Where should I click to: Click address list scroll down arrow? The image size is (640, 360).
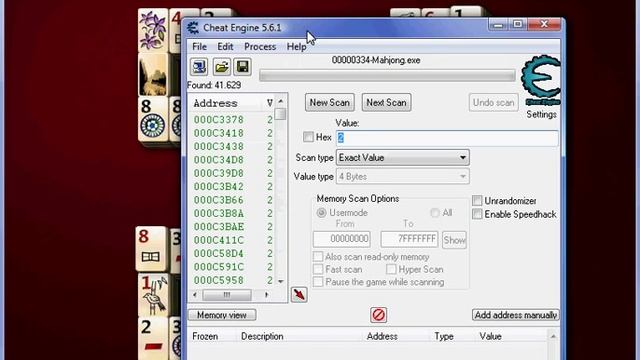click(280, 282)
